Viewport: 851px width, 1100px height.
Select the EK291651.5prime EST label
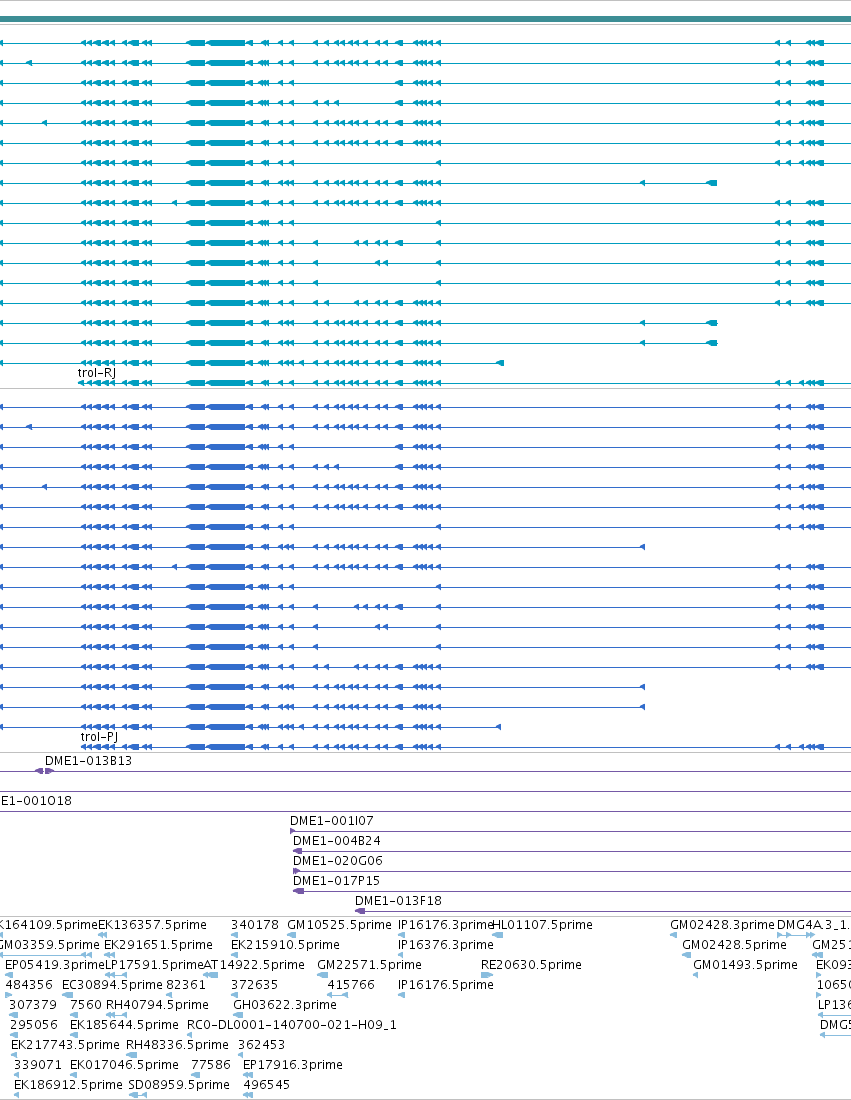tap(158, 944)
